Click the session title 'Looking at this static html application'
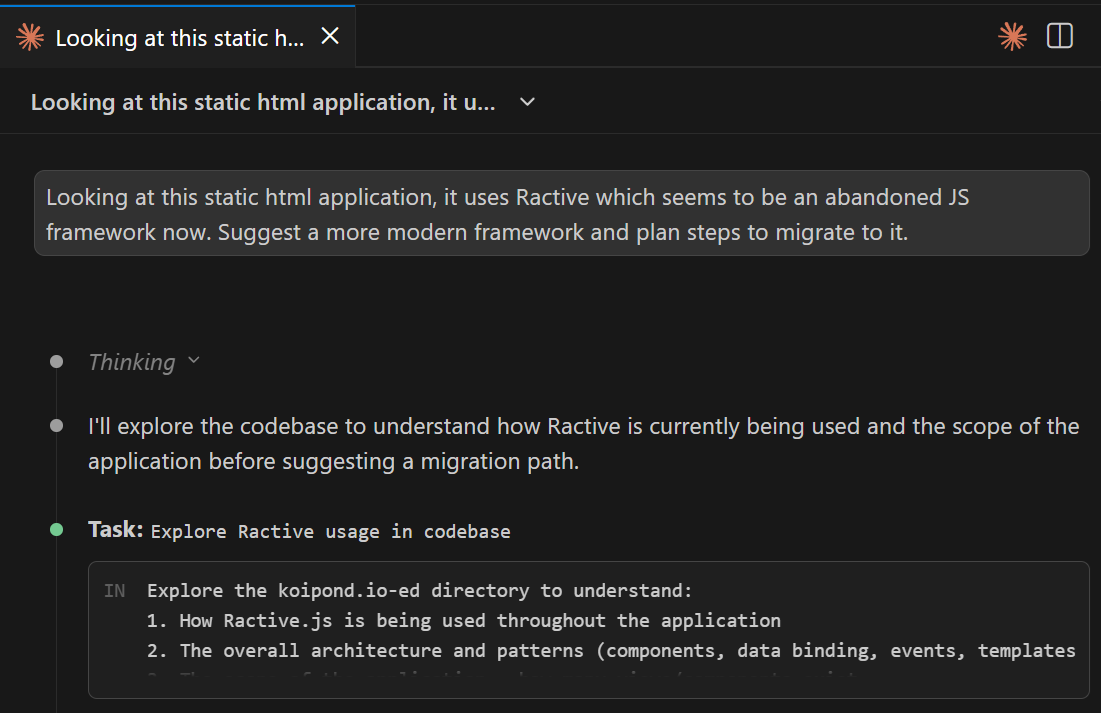This screenshot has width=1101, height=713. [263, 102]
